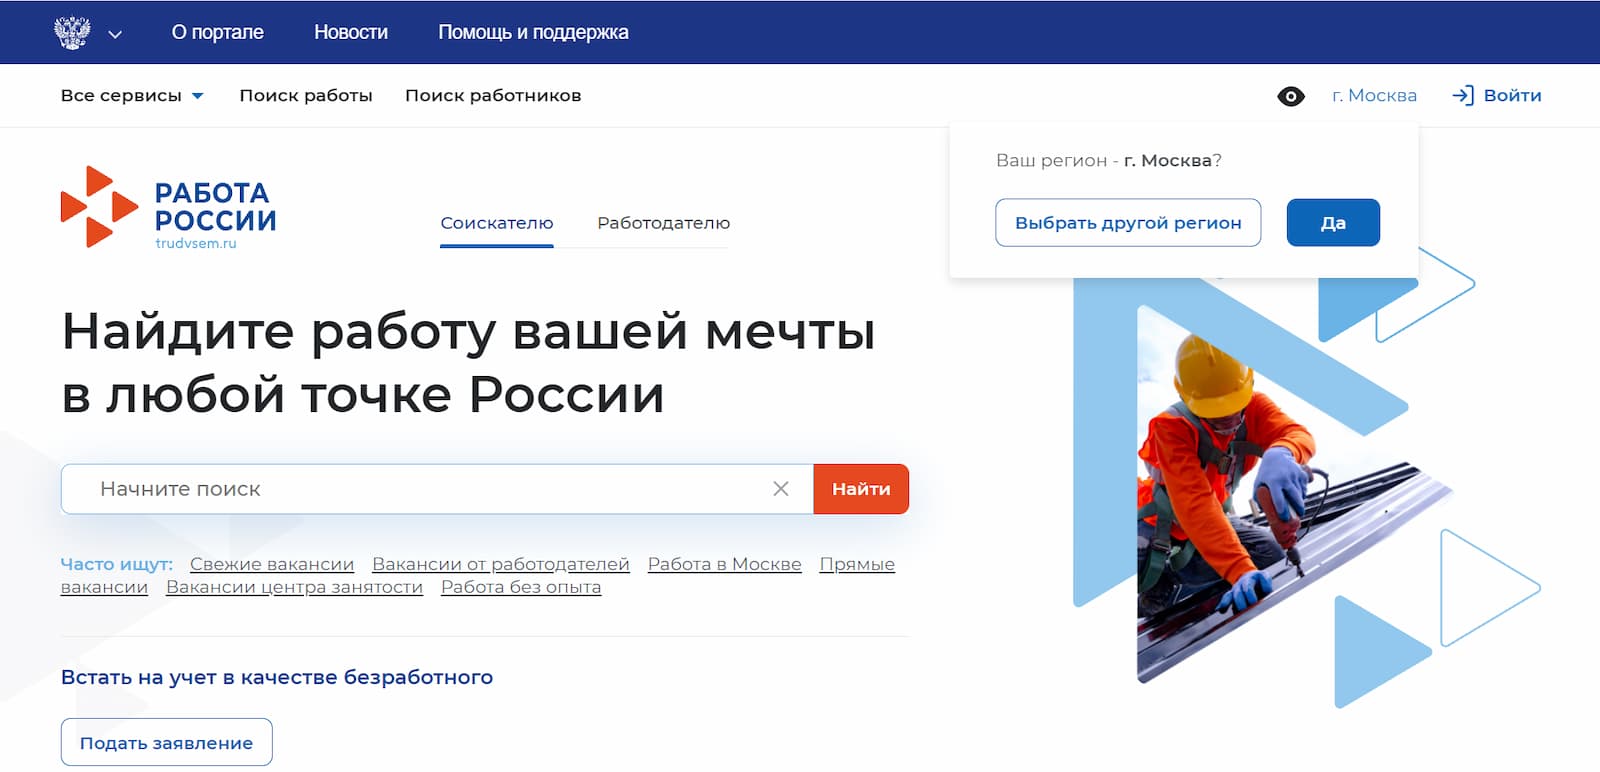Screen dimensions: 1600x772
Task: Click the Войти link
Action: click(x=1512, y=96)
